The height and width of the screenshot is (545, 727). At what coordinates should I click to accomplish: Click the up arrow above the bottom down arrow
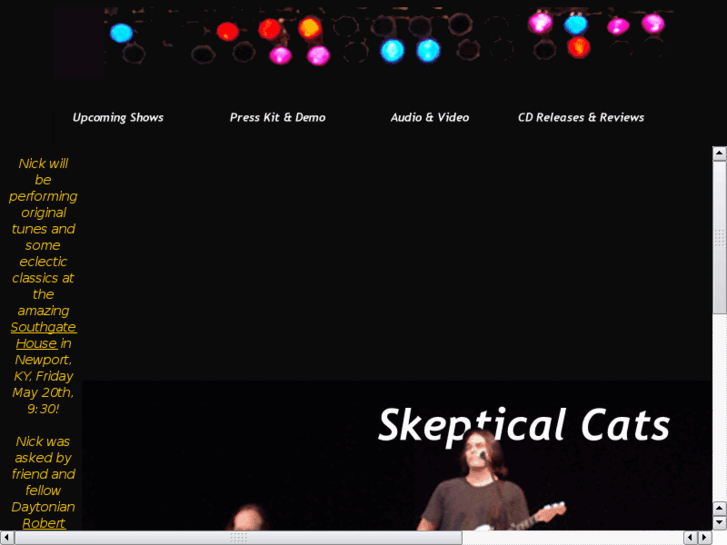[x=719, y=508]
